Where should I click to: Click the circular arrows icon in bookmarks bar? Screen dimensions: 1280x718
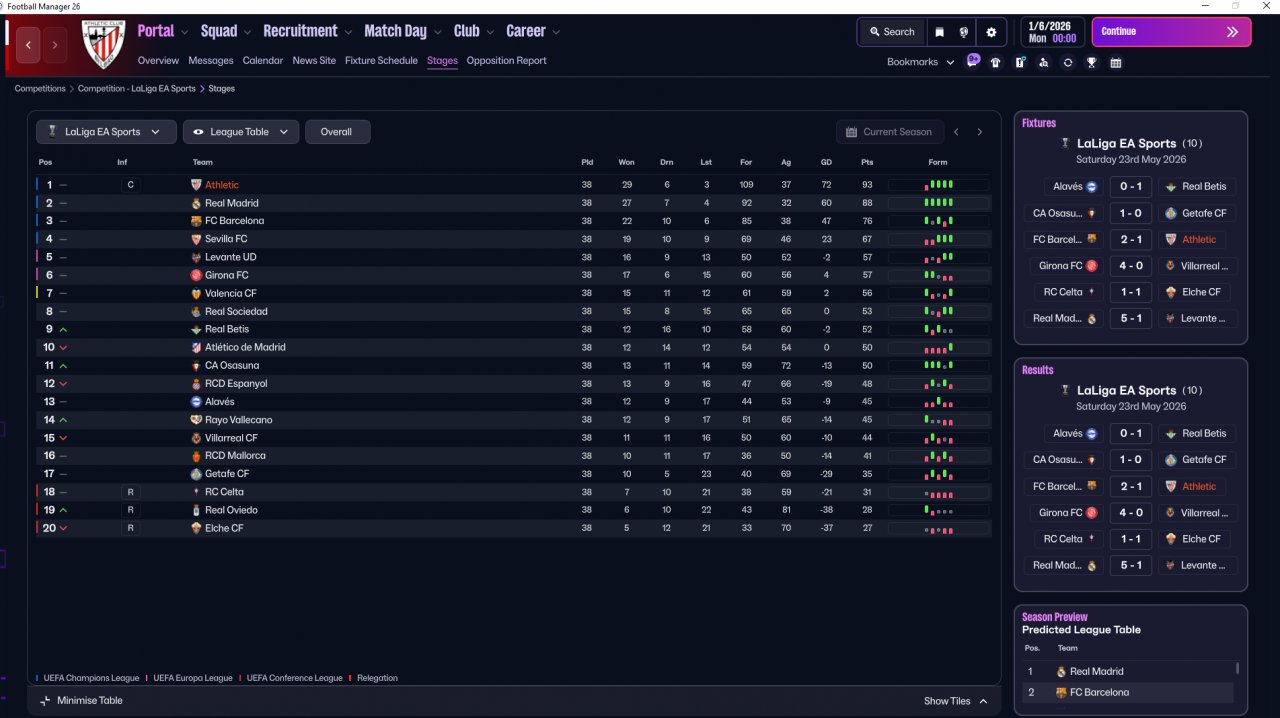[x=1068, y=62]
